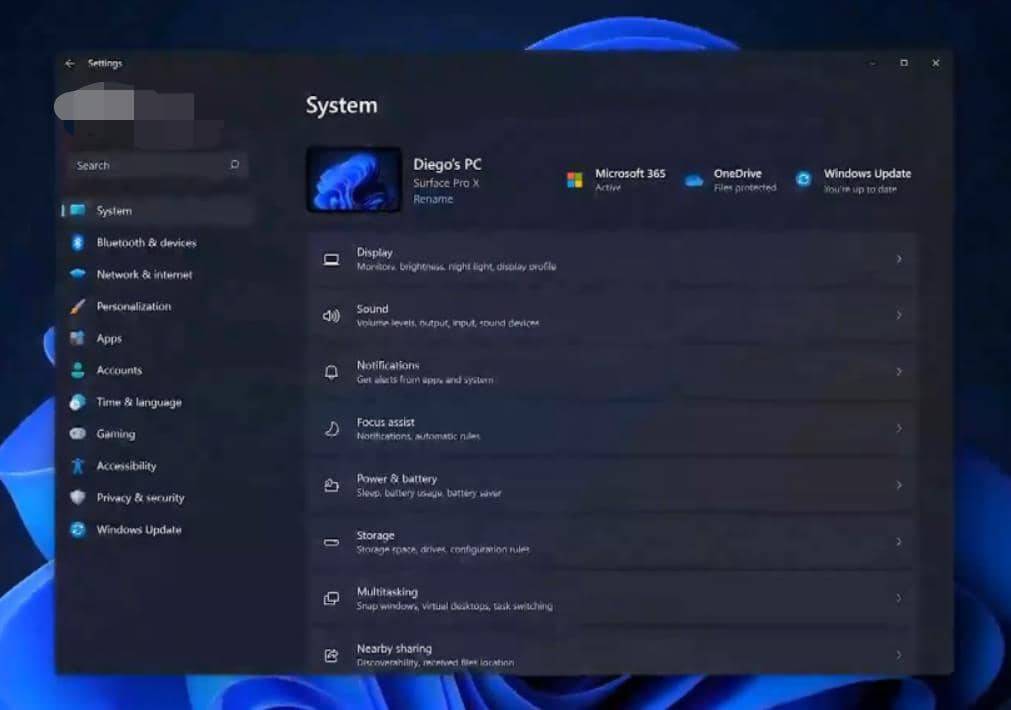
Task: Go back using the Settings back arrow
Action: pyautogui.click(x=69, y=64)
